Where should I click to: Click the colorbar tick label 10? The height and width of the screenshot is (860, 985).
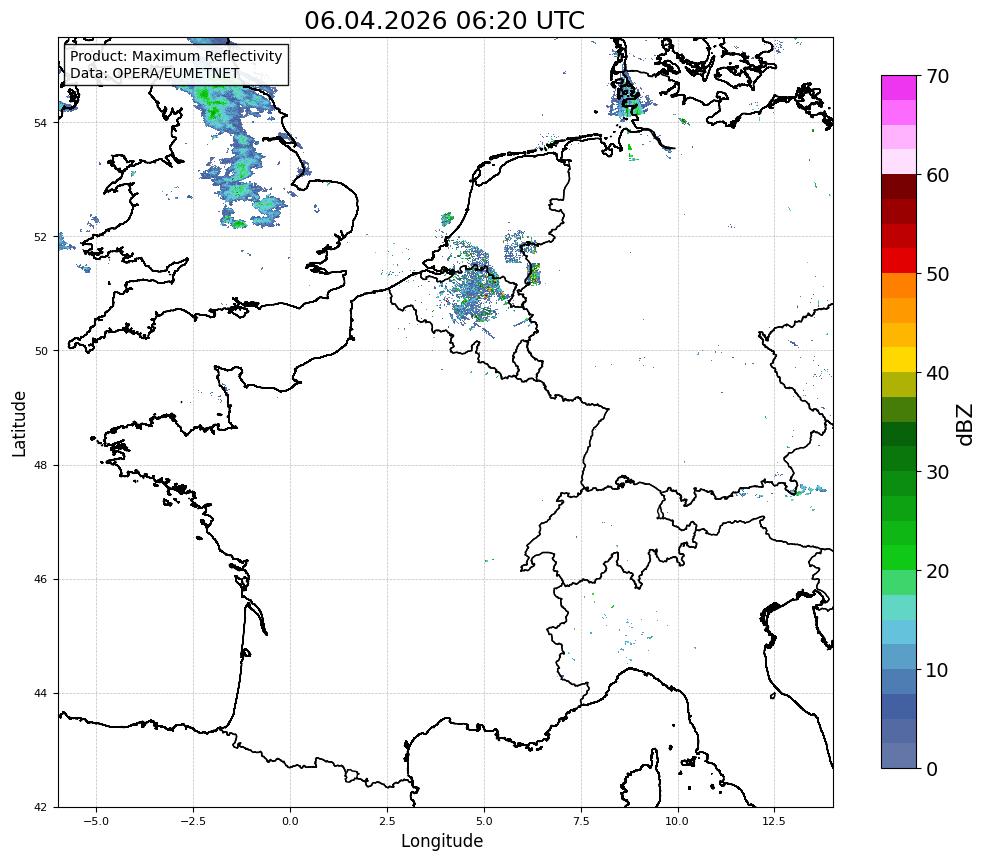(x=937, y=670)
